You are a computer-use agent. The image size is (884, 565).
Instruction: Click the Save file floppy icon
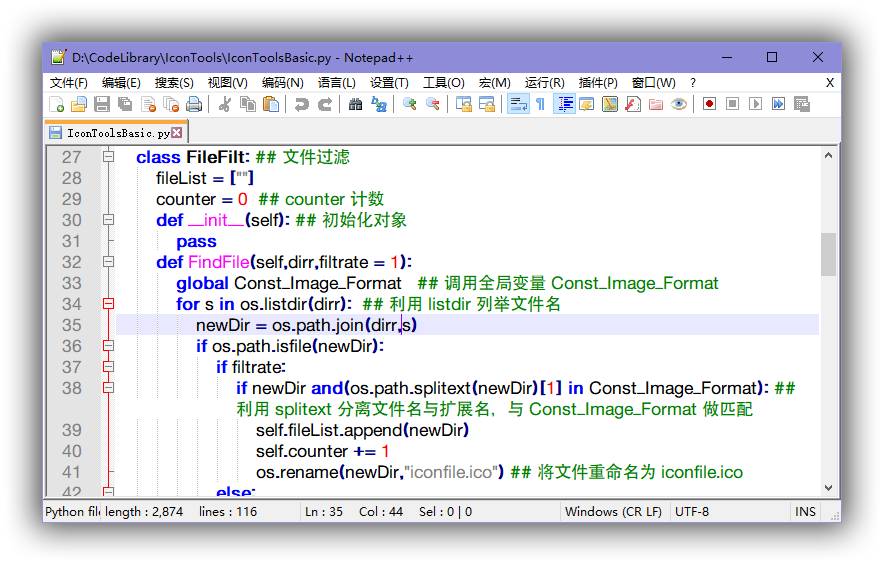[x=101, y=104]
